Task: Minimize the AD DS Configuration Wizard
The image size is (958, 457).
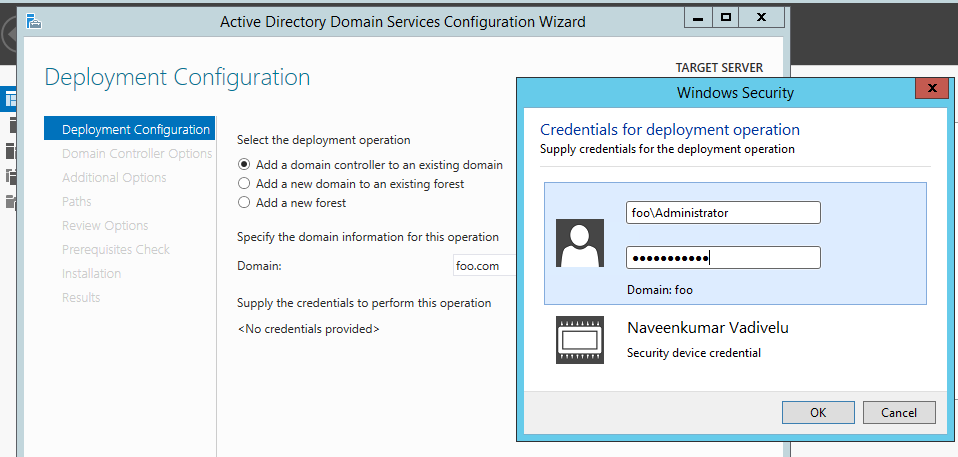Action: [x=698, y=18]
